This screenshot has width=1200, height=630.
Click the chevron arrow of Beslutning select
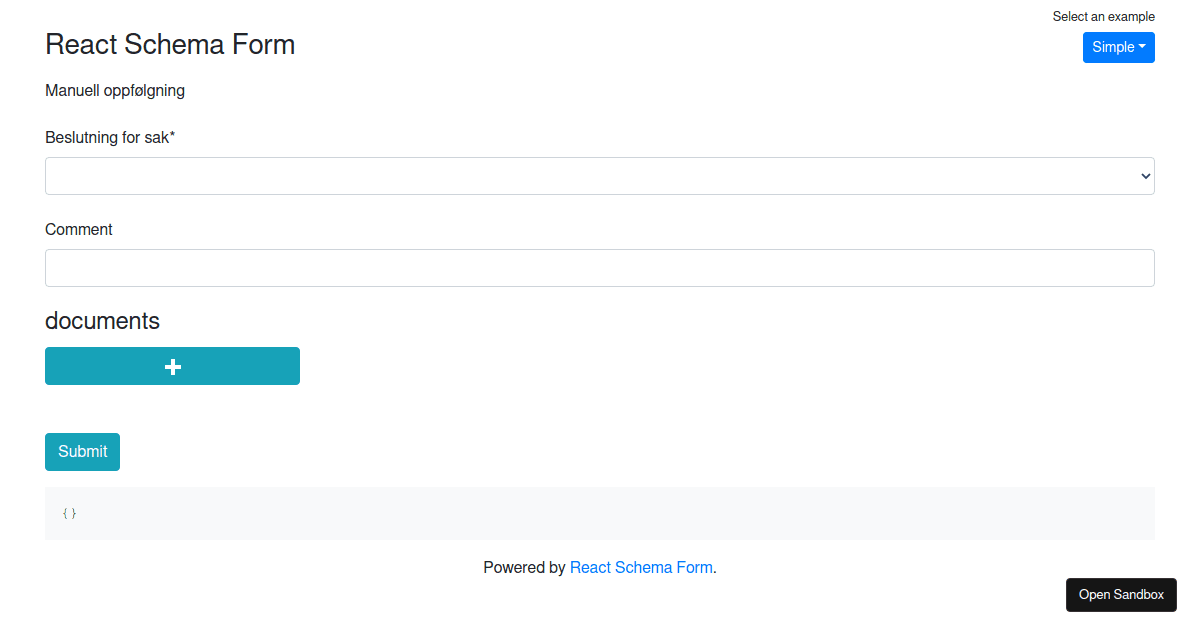coord(1146,176)
